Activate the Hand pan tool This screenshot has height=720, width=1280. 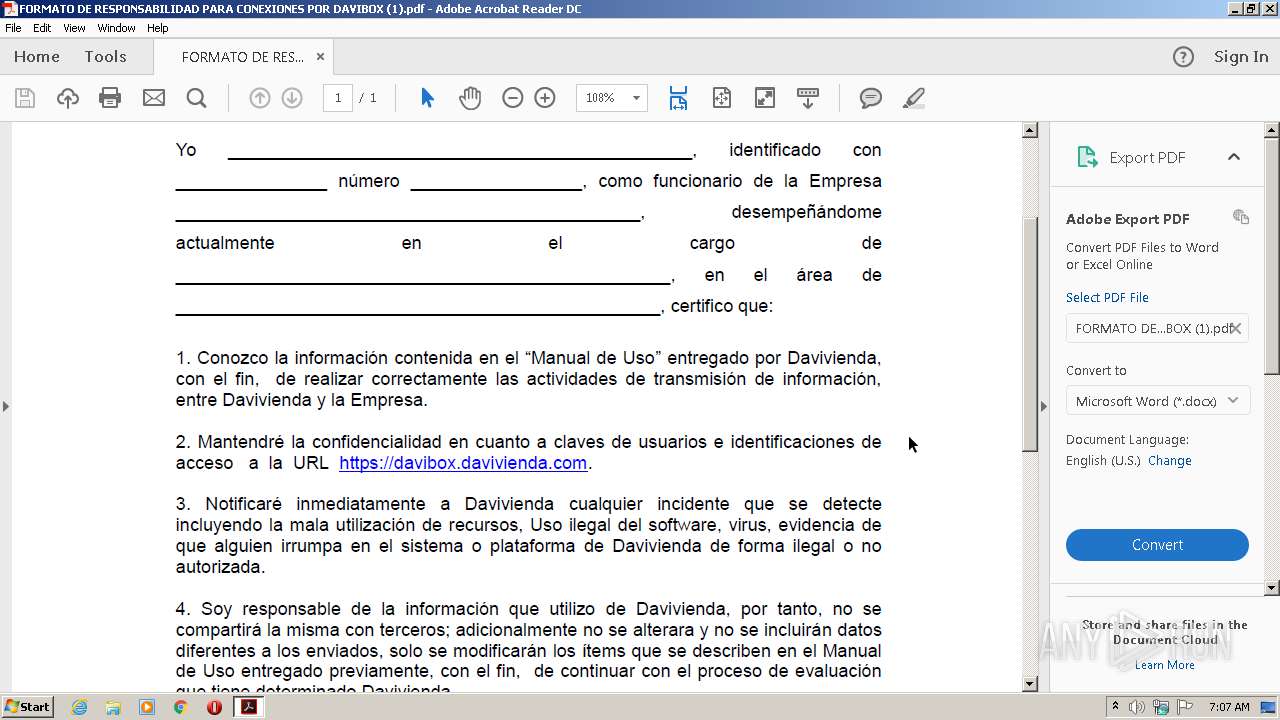pyautogui.click(x=470, y=98)
